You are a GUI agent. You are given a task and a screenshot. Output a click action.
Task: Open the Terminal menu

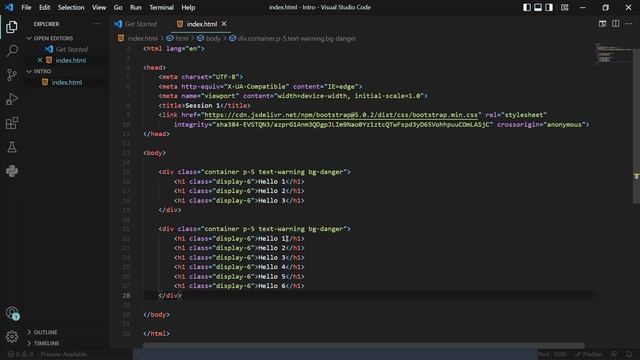[161, 7]
